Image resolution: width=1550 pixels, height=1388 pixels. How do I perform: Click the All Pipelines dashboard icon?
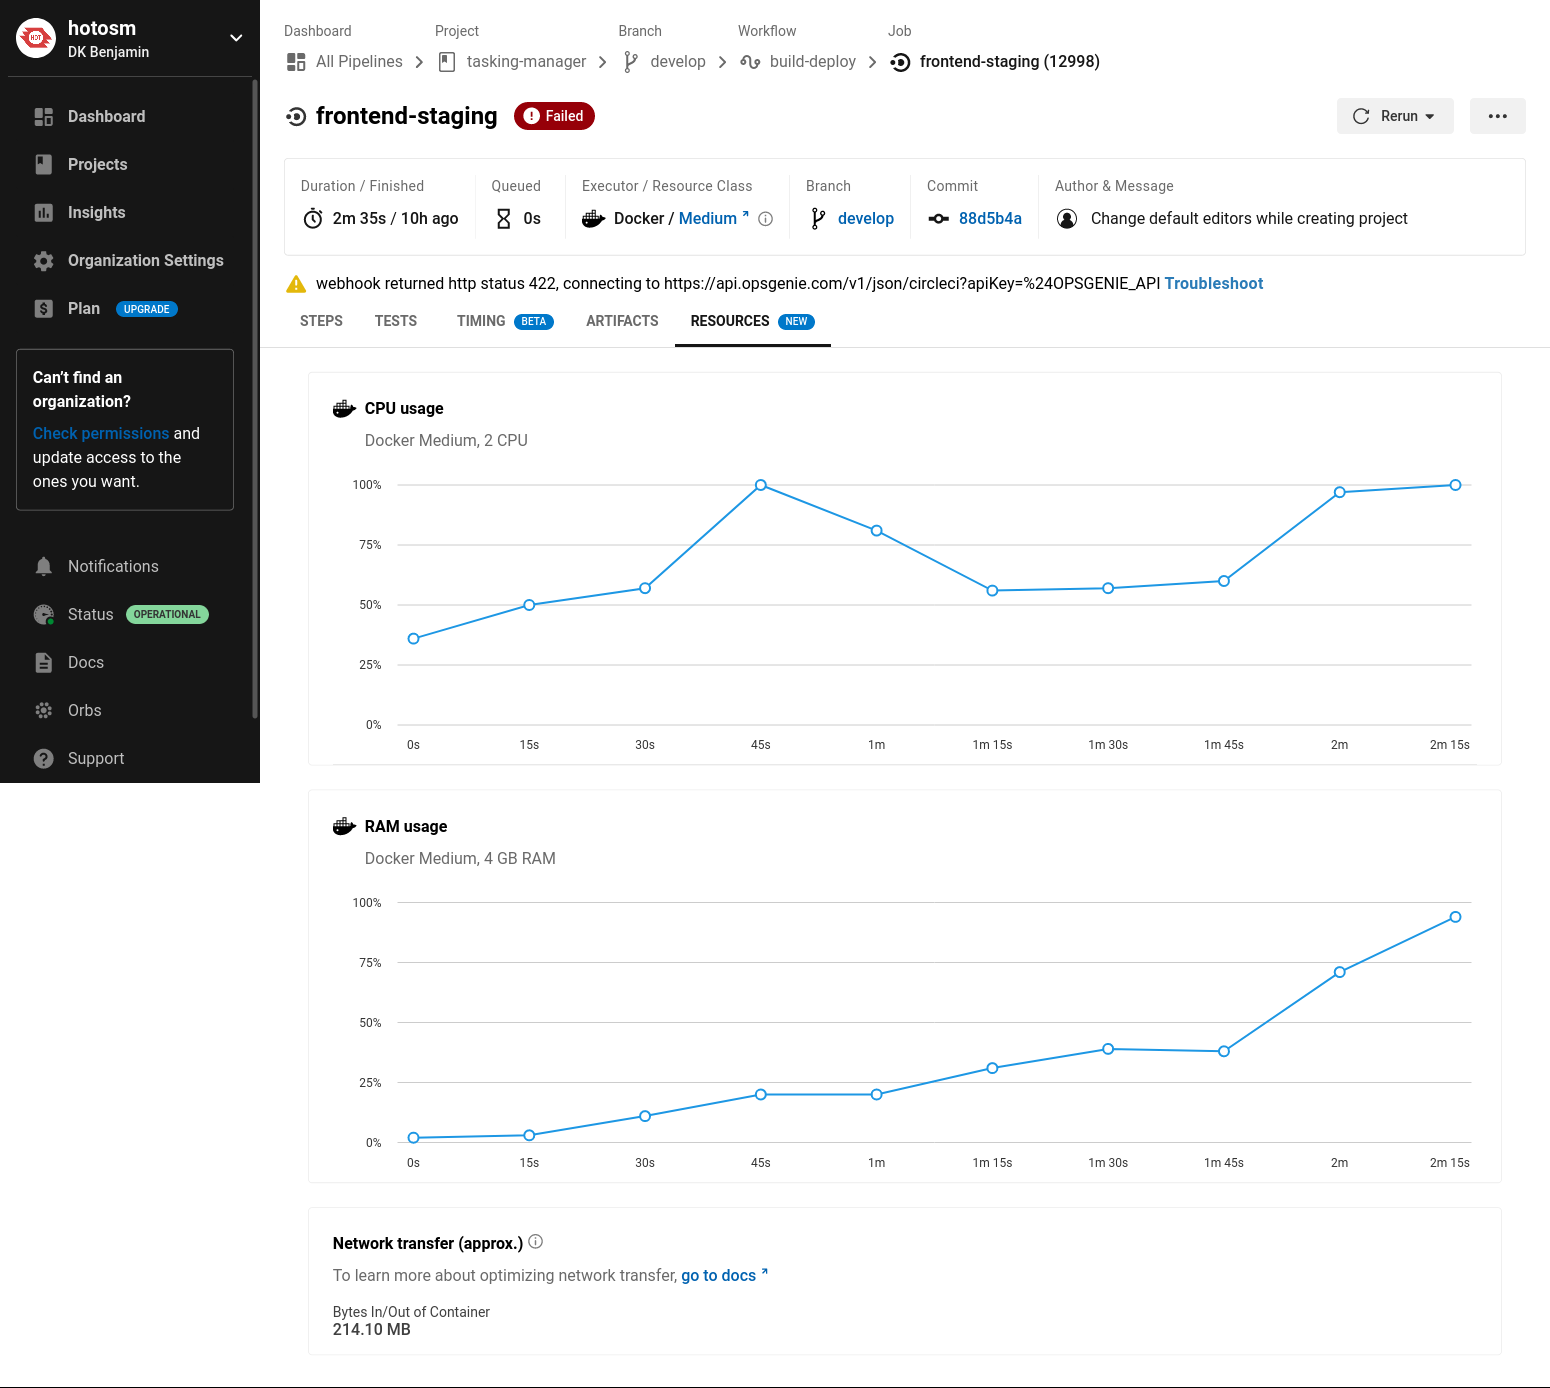(x=296, y=62)
